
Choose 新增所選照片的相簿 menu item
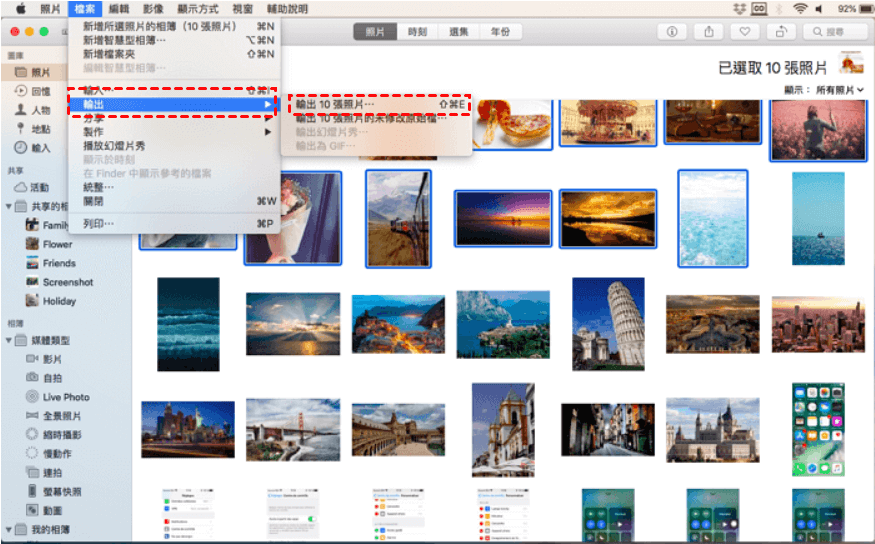[x=174, y=26]
